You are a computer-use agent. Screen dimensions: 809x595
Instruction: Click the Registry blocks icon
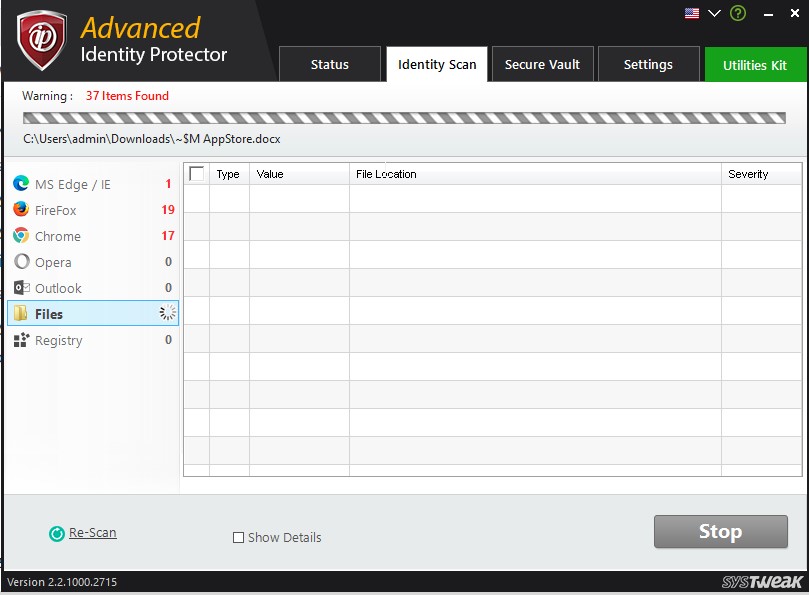(21, 340)
